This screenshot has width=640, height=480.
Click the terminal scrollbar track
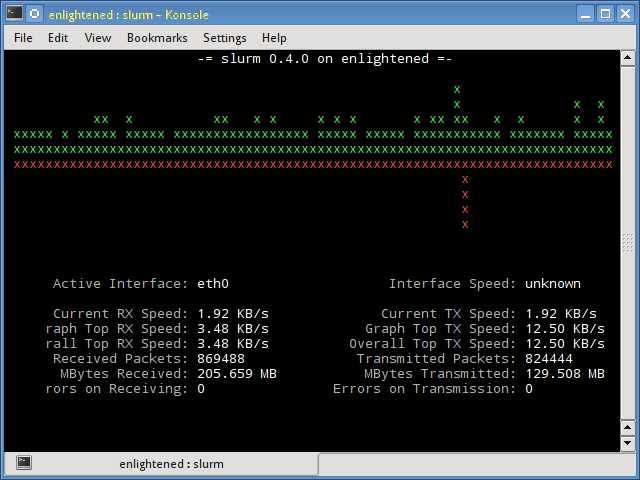[x=627, y=243]
